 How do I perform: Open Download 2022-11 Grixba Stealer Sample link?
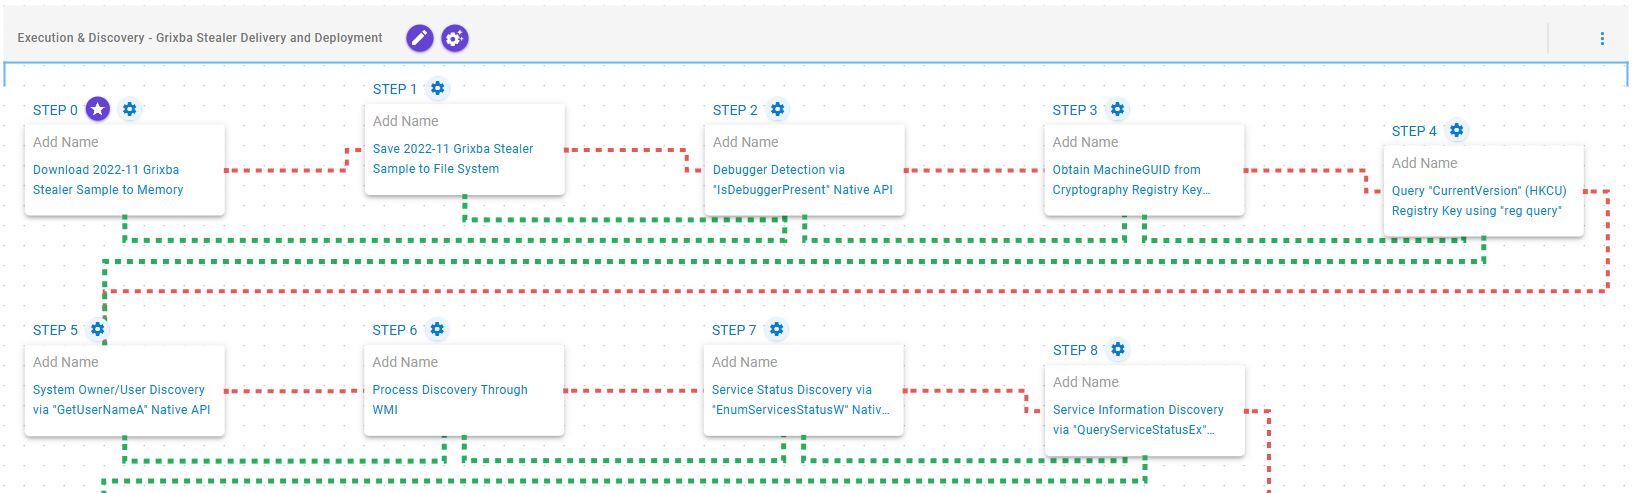pyautogui.click(x=108, y=180)
